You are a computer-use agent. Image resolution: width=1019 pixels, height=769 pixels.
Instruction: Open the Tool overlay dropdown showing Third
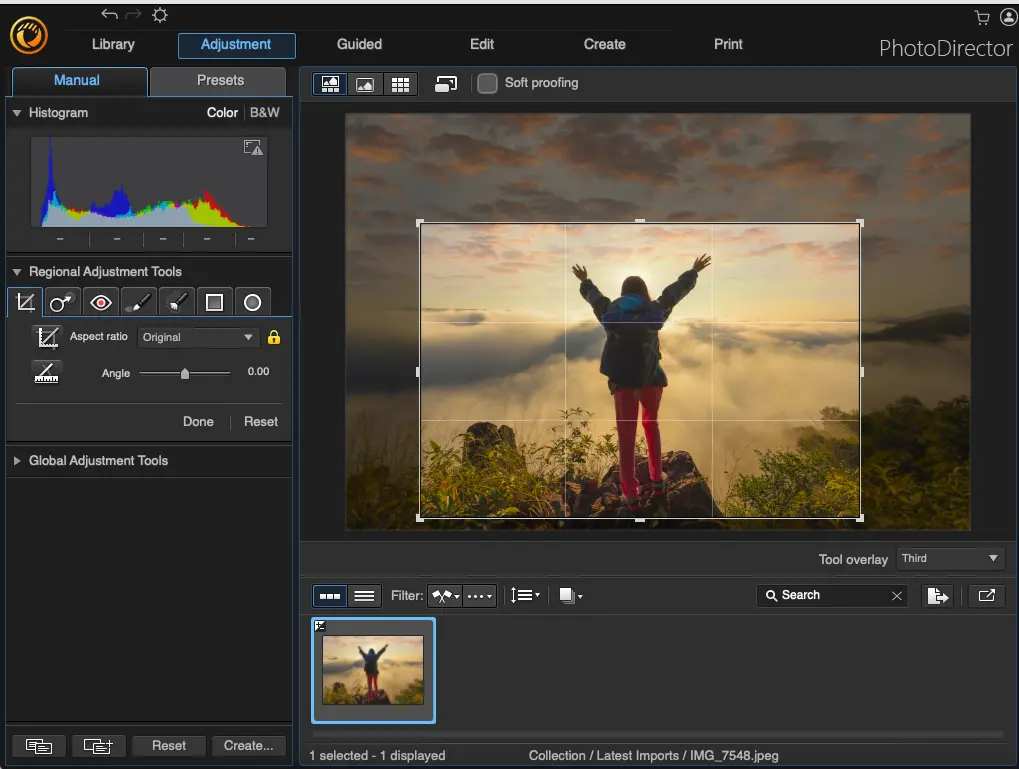tap(949, 559)
